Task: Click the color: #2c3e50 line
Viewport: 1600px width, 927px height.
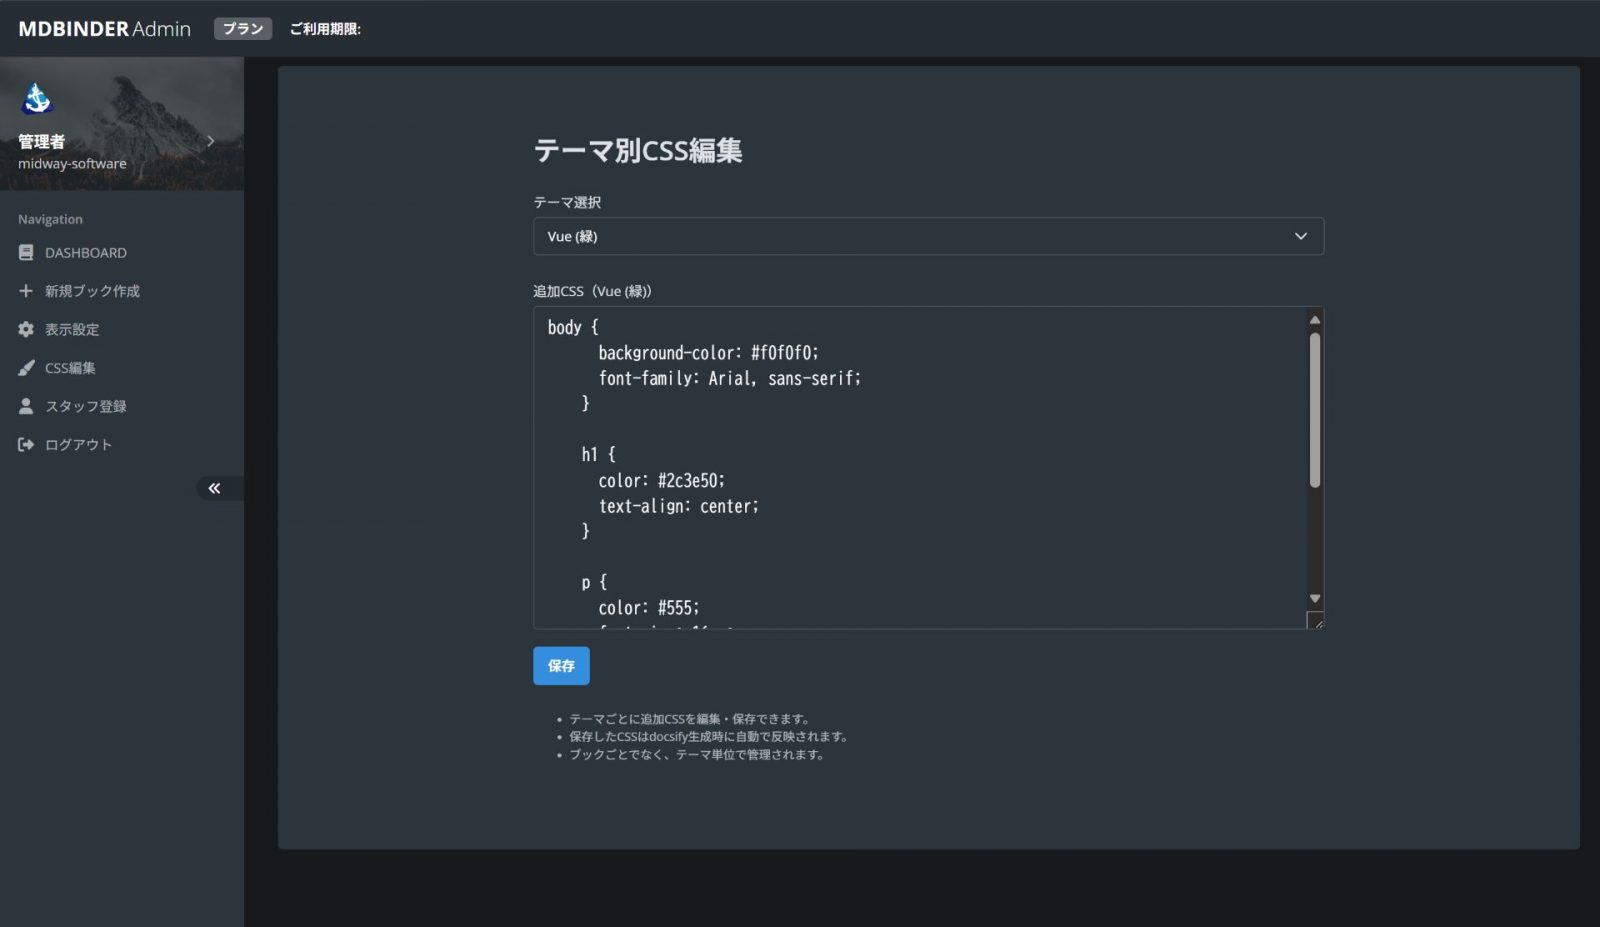Action: click(661, 480)
